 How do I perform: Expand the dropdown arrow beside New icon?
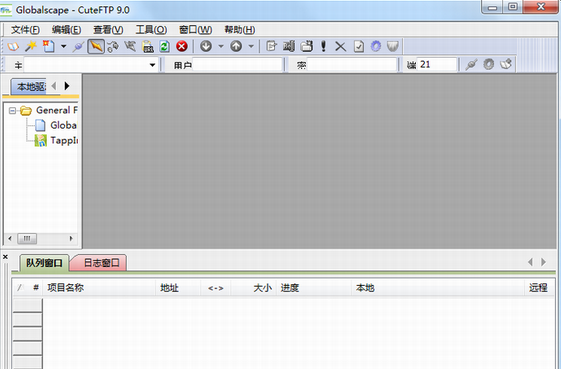[63, 46]
